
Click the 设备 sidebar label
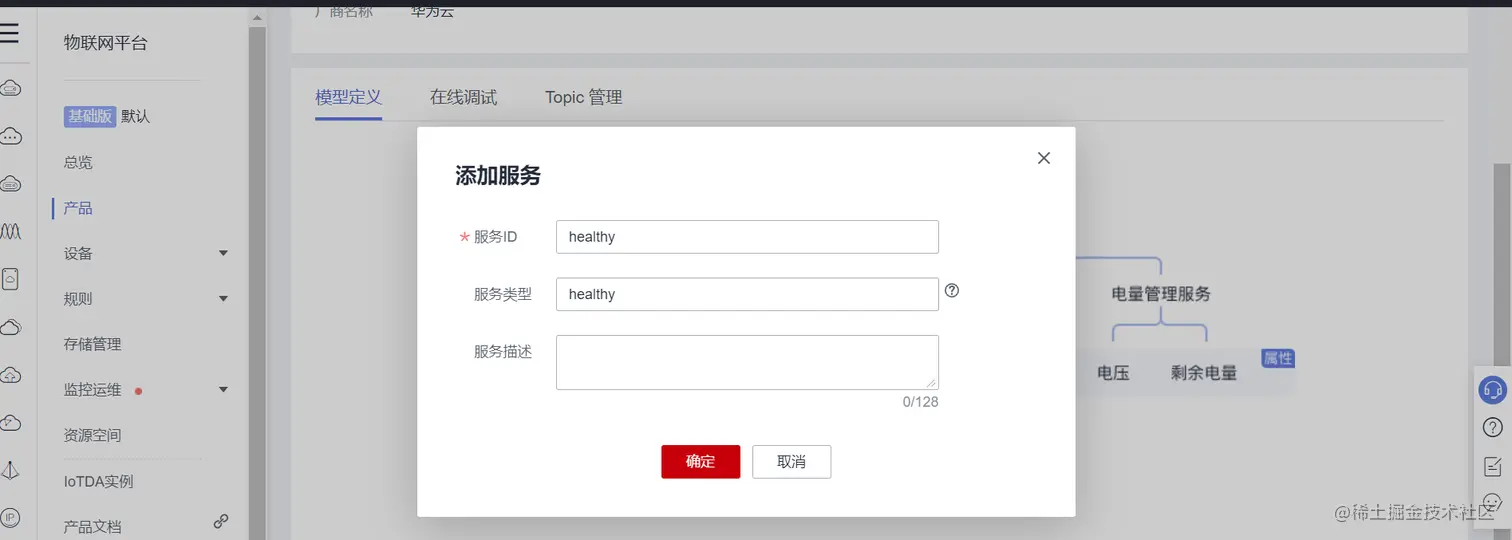[78, 253]
